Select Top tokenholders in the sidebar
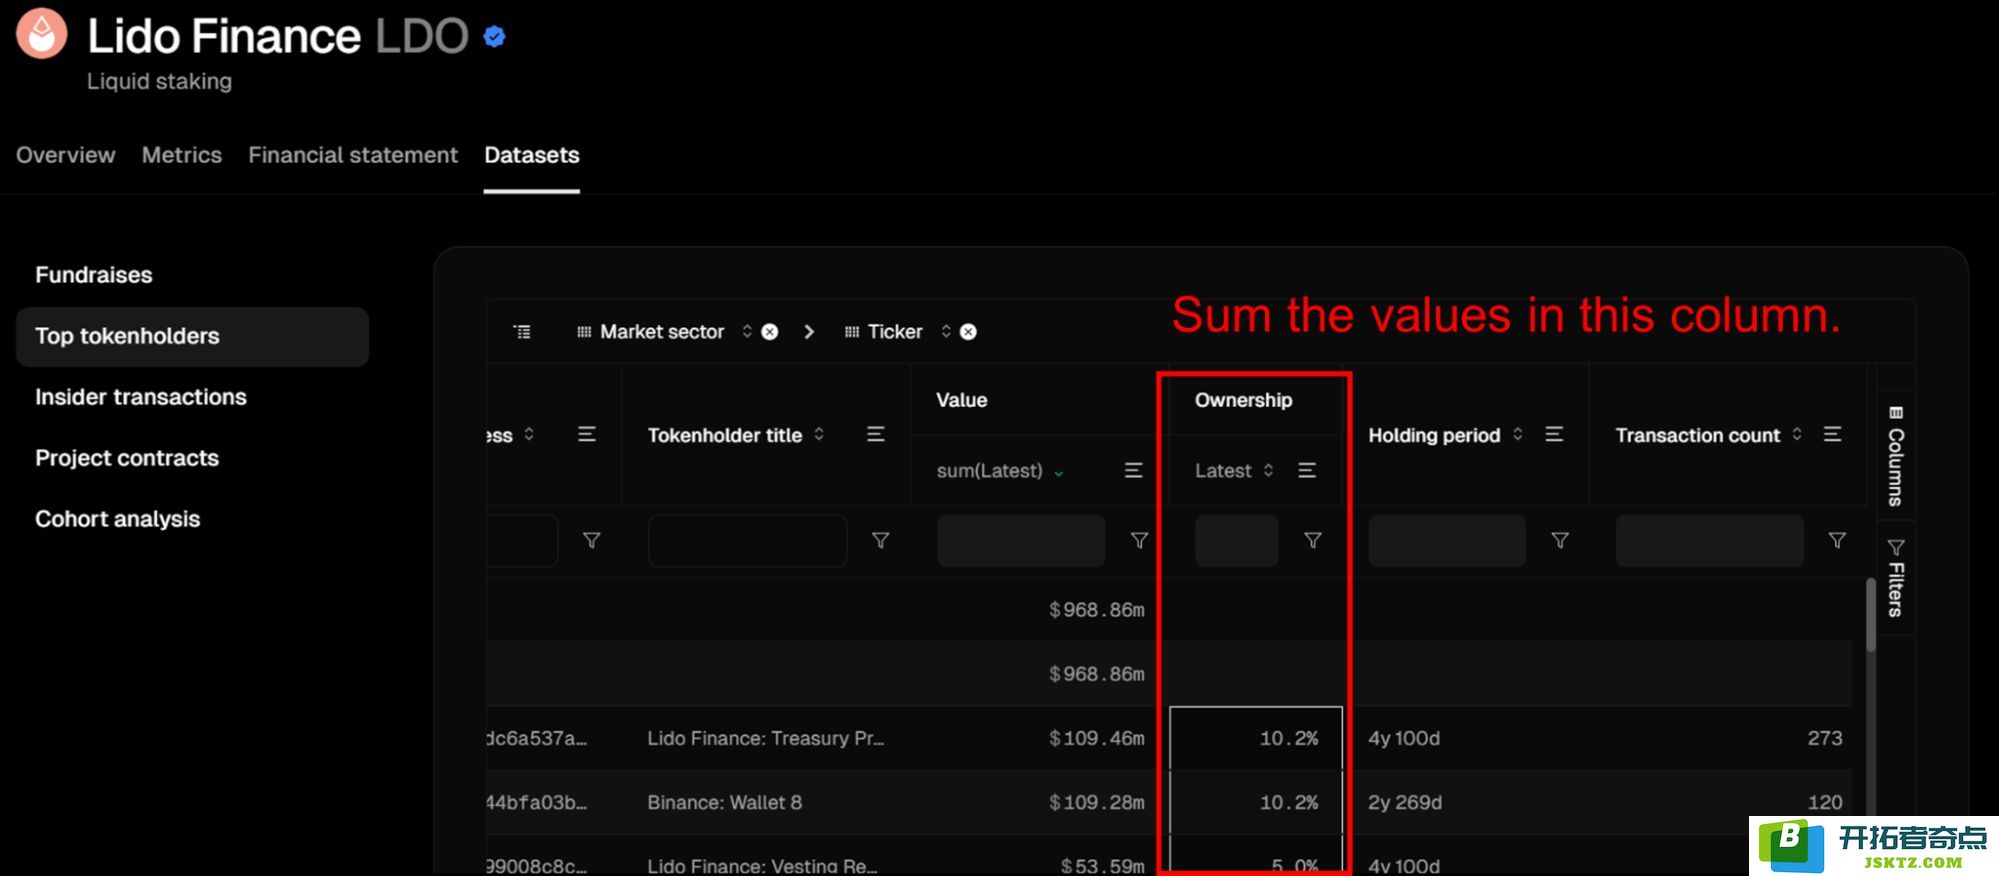1999x876 pixels. [x=192, y=336]
